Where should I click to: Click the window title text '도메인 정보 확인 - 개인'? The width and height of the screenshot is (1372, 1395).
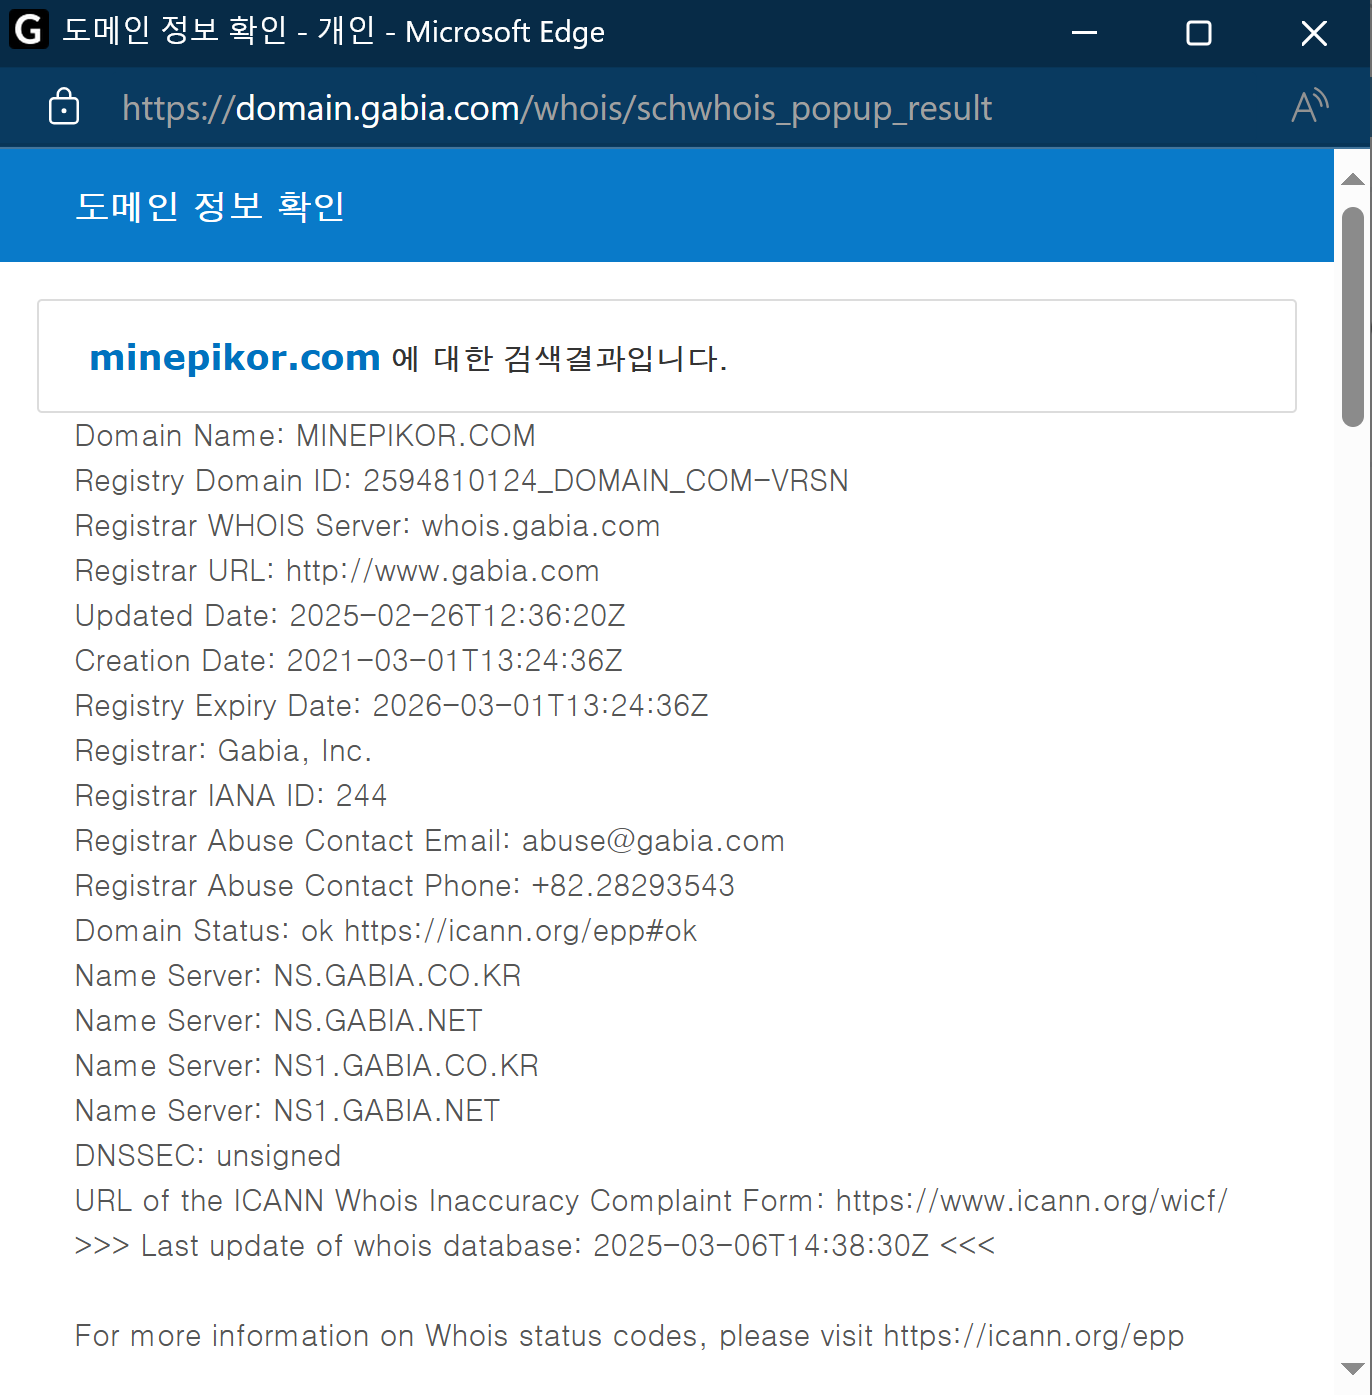point(218,31)
